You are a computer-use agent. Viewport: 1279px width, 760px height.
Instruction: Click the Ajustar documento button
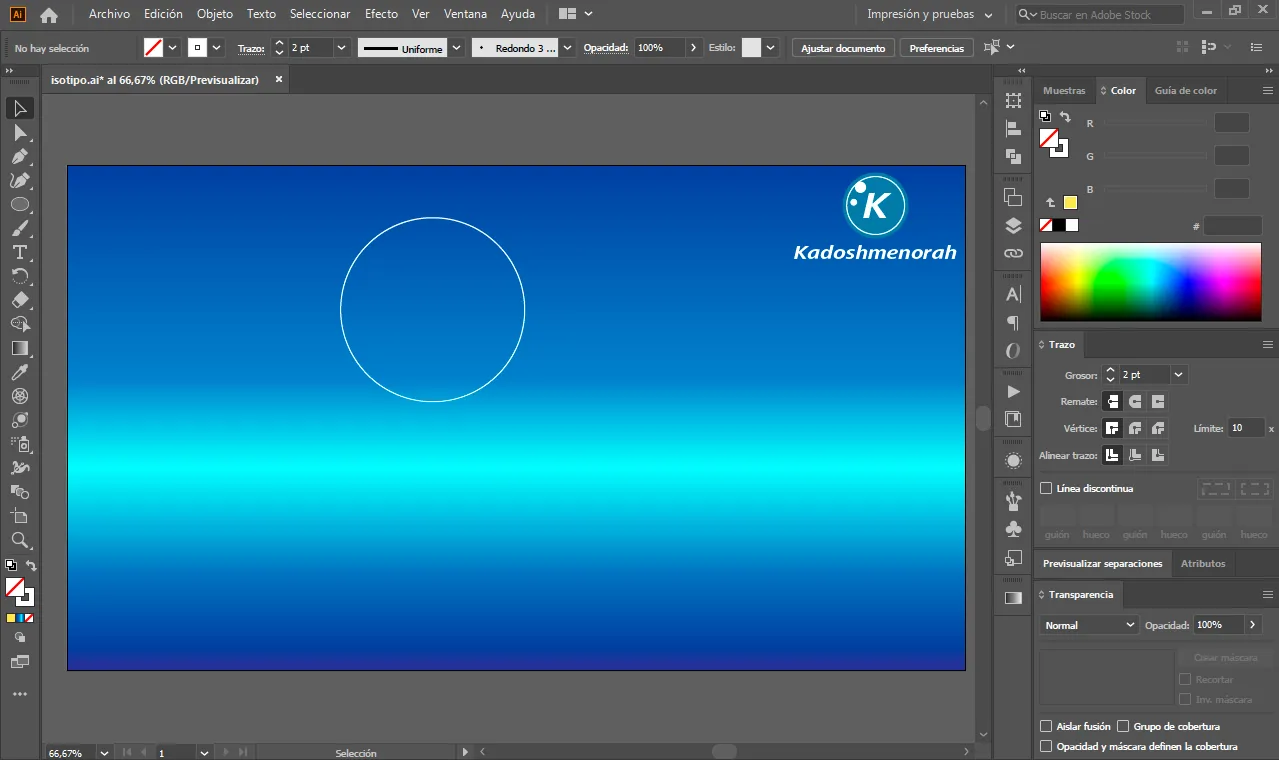pos(843,48)
